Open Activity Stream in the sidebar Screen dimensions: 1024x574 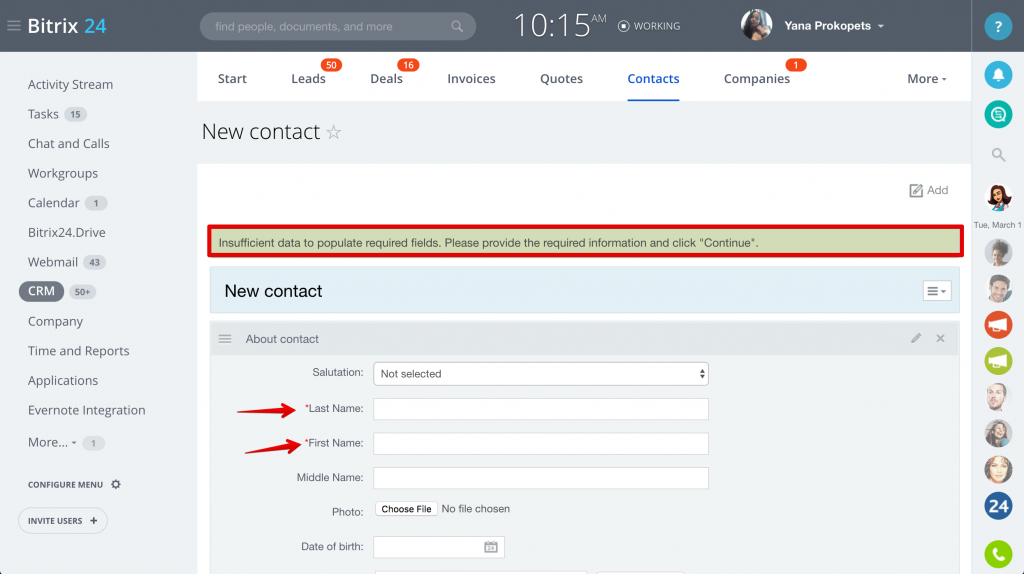pyautogui.click(x=71, y=84)
